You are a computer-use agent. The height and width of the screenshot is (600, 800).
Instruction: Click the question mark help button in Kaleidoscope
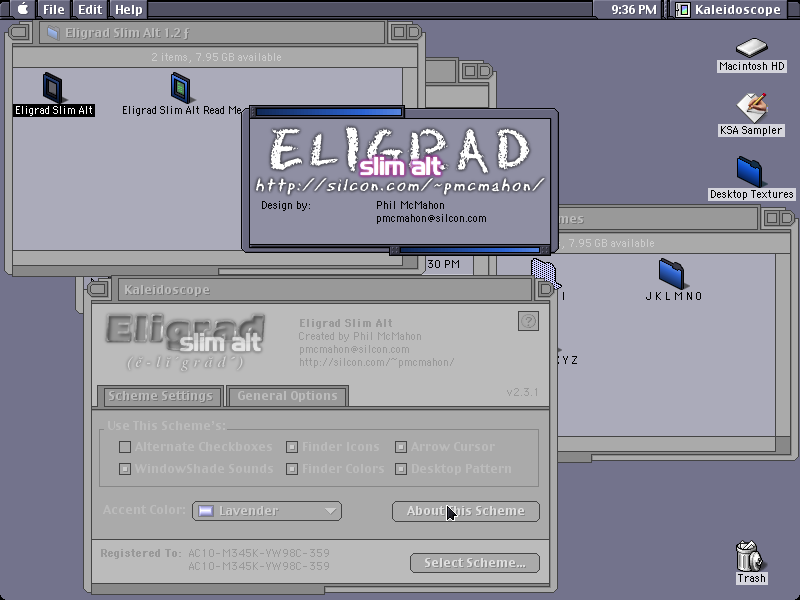click(528, 321)
